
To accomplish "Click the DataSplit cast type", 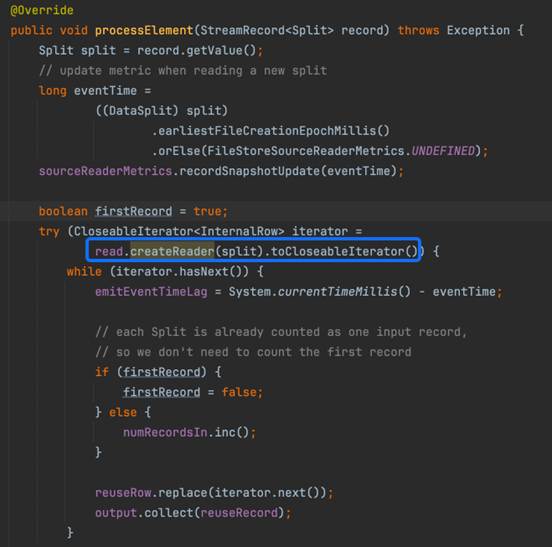I will (140, 111).
